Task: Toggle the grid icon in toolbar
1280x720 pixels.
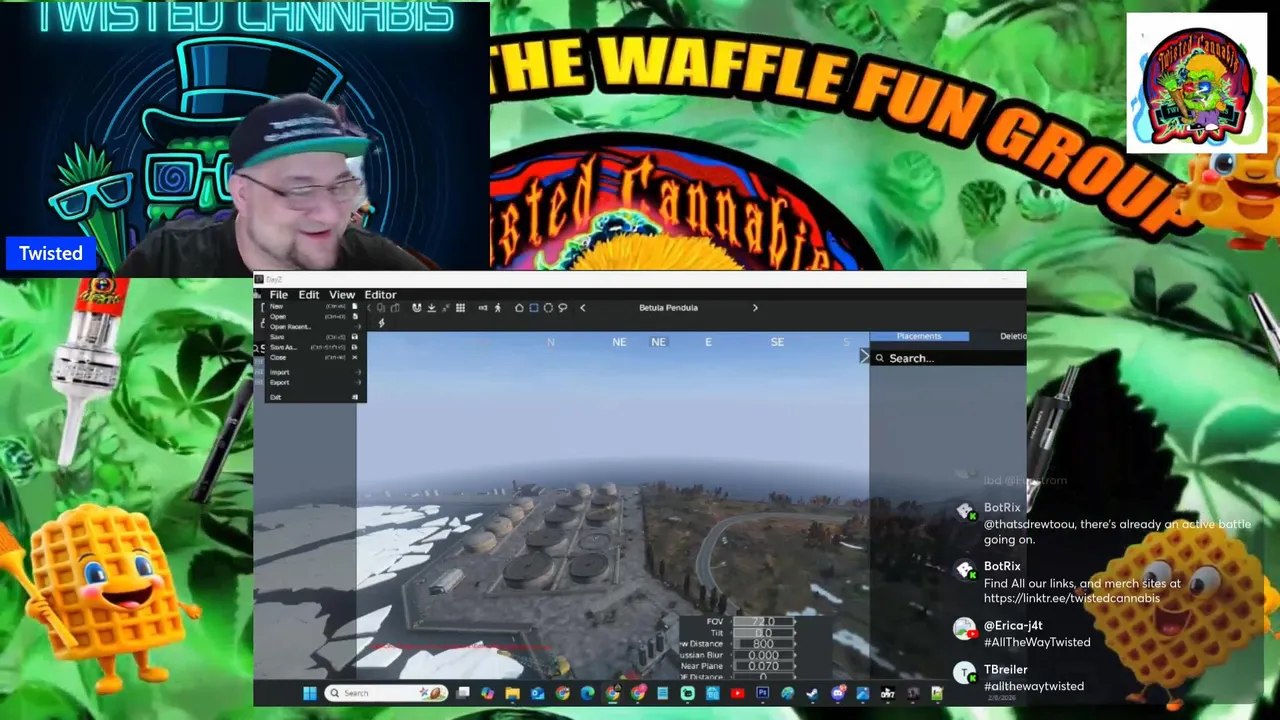Action: [x=460, y=308]
